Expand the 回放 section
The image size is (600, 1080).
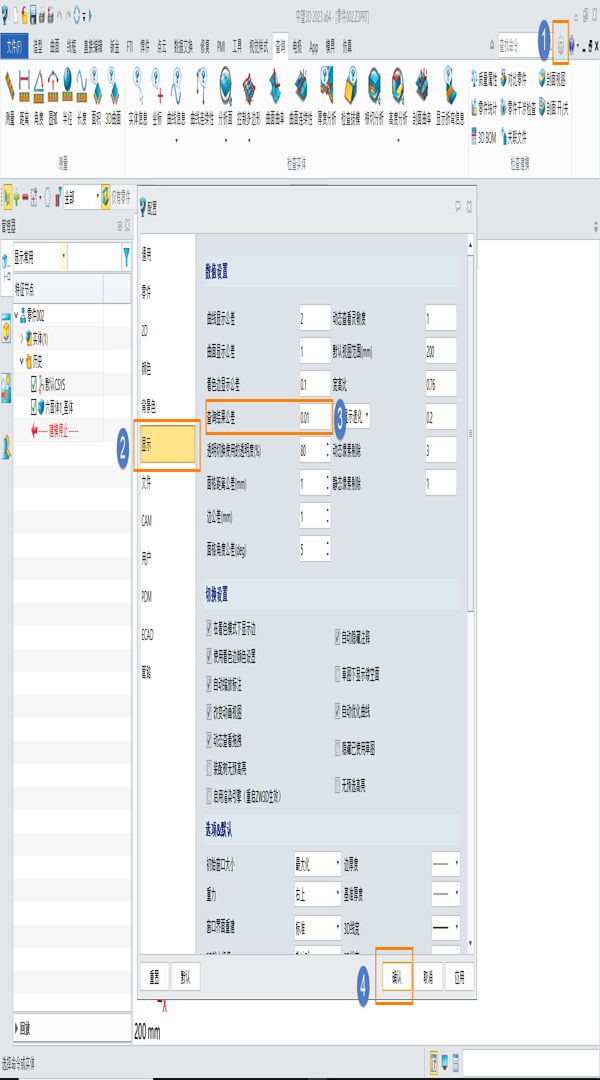[x=18, y=1030]
